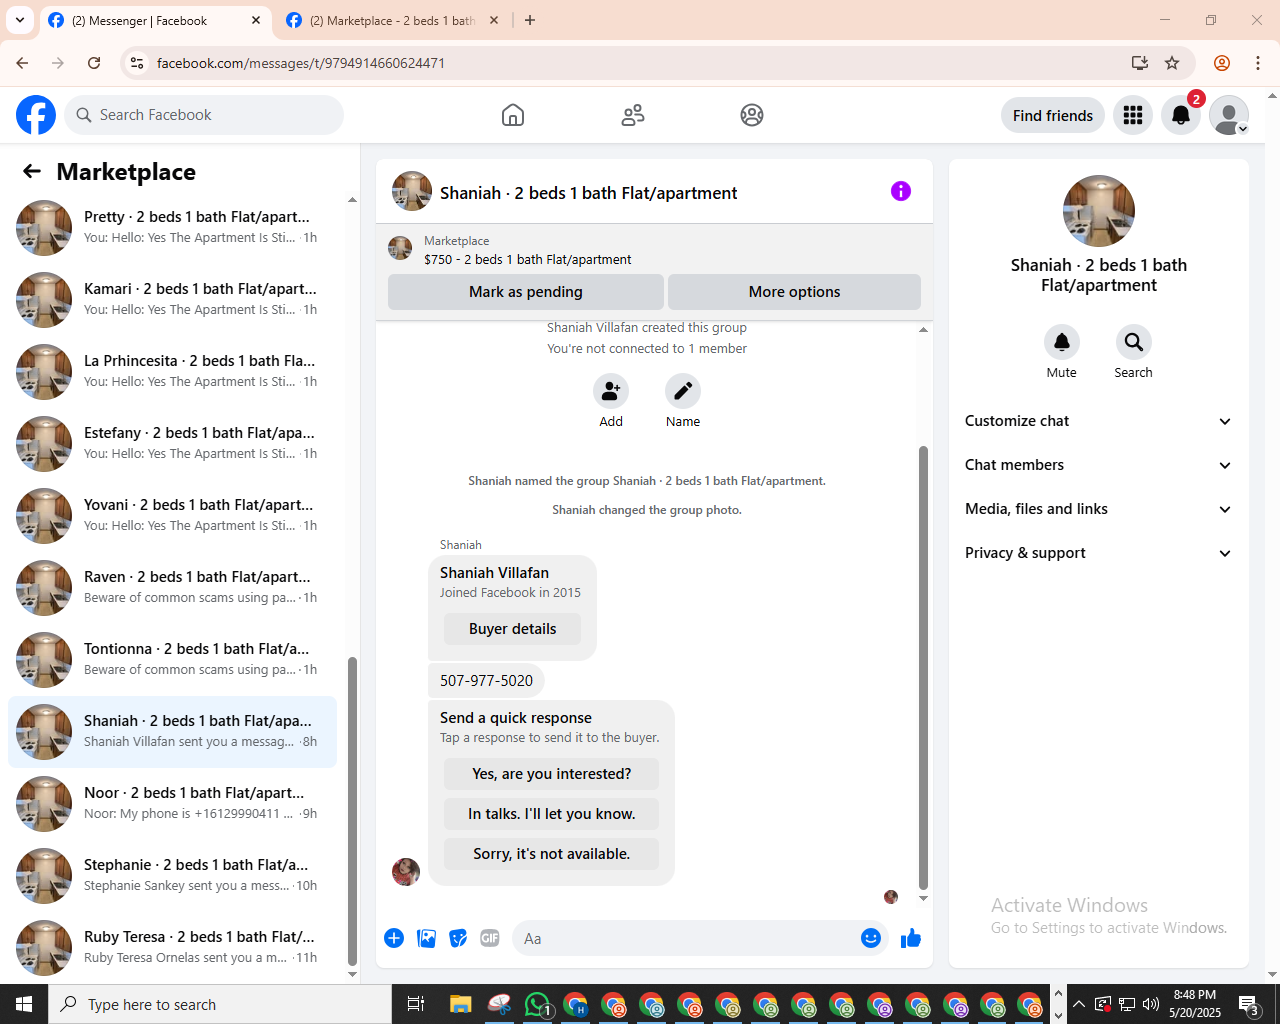Switch to the Marketplace browser tab
Image resolution: width=1280 pixels, height=1024 pixels.
[x=393, y=20]
